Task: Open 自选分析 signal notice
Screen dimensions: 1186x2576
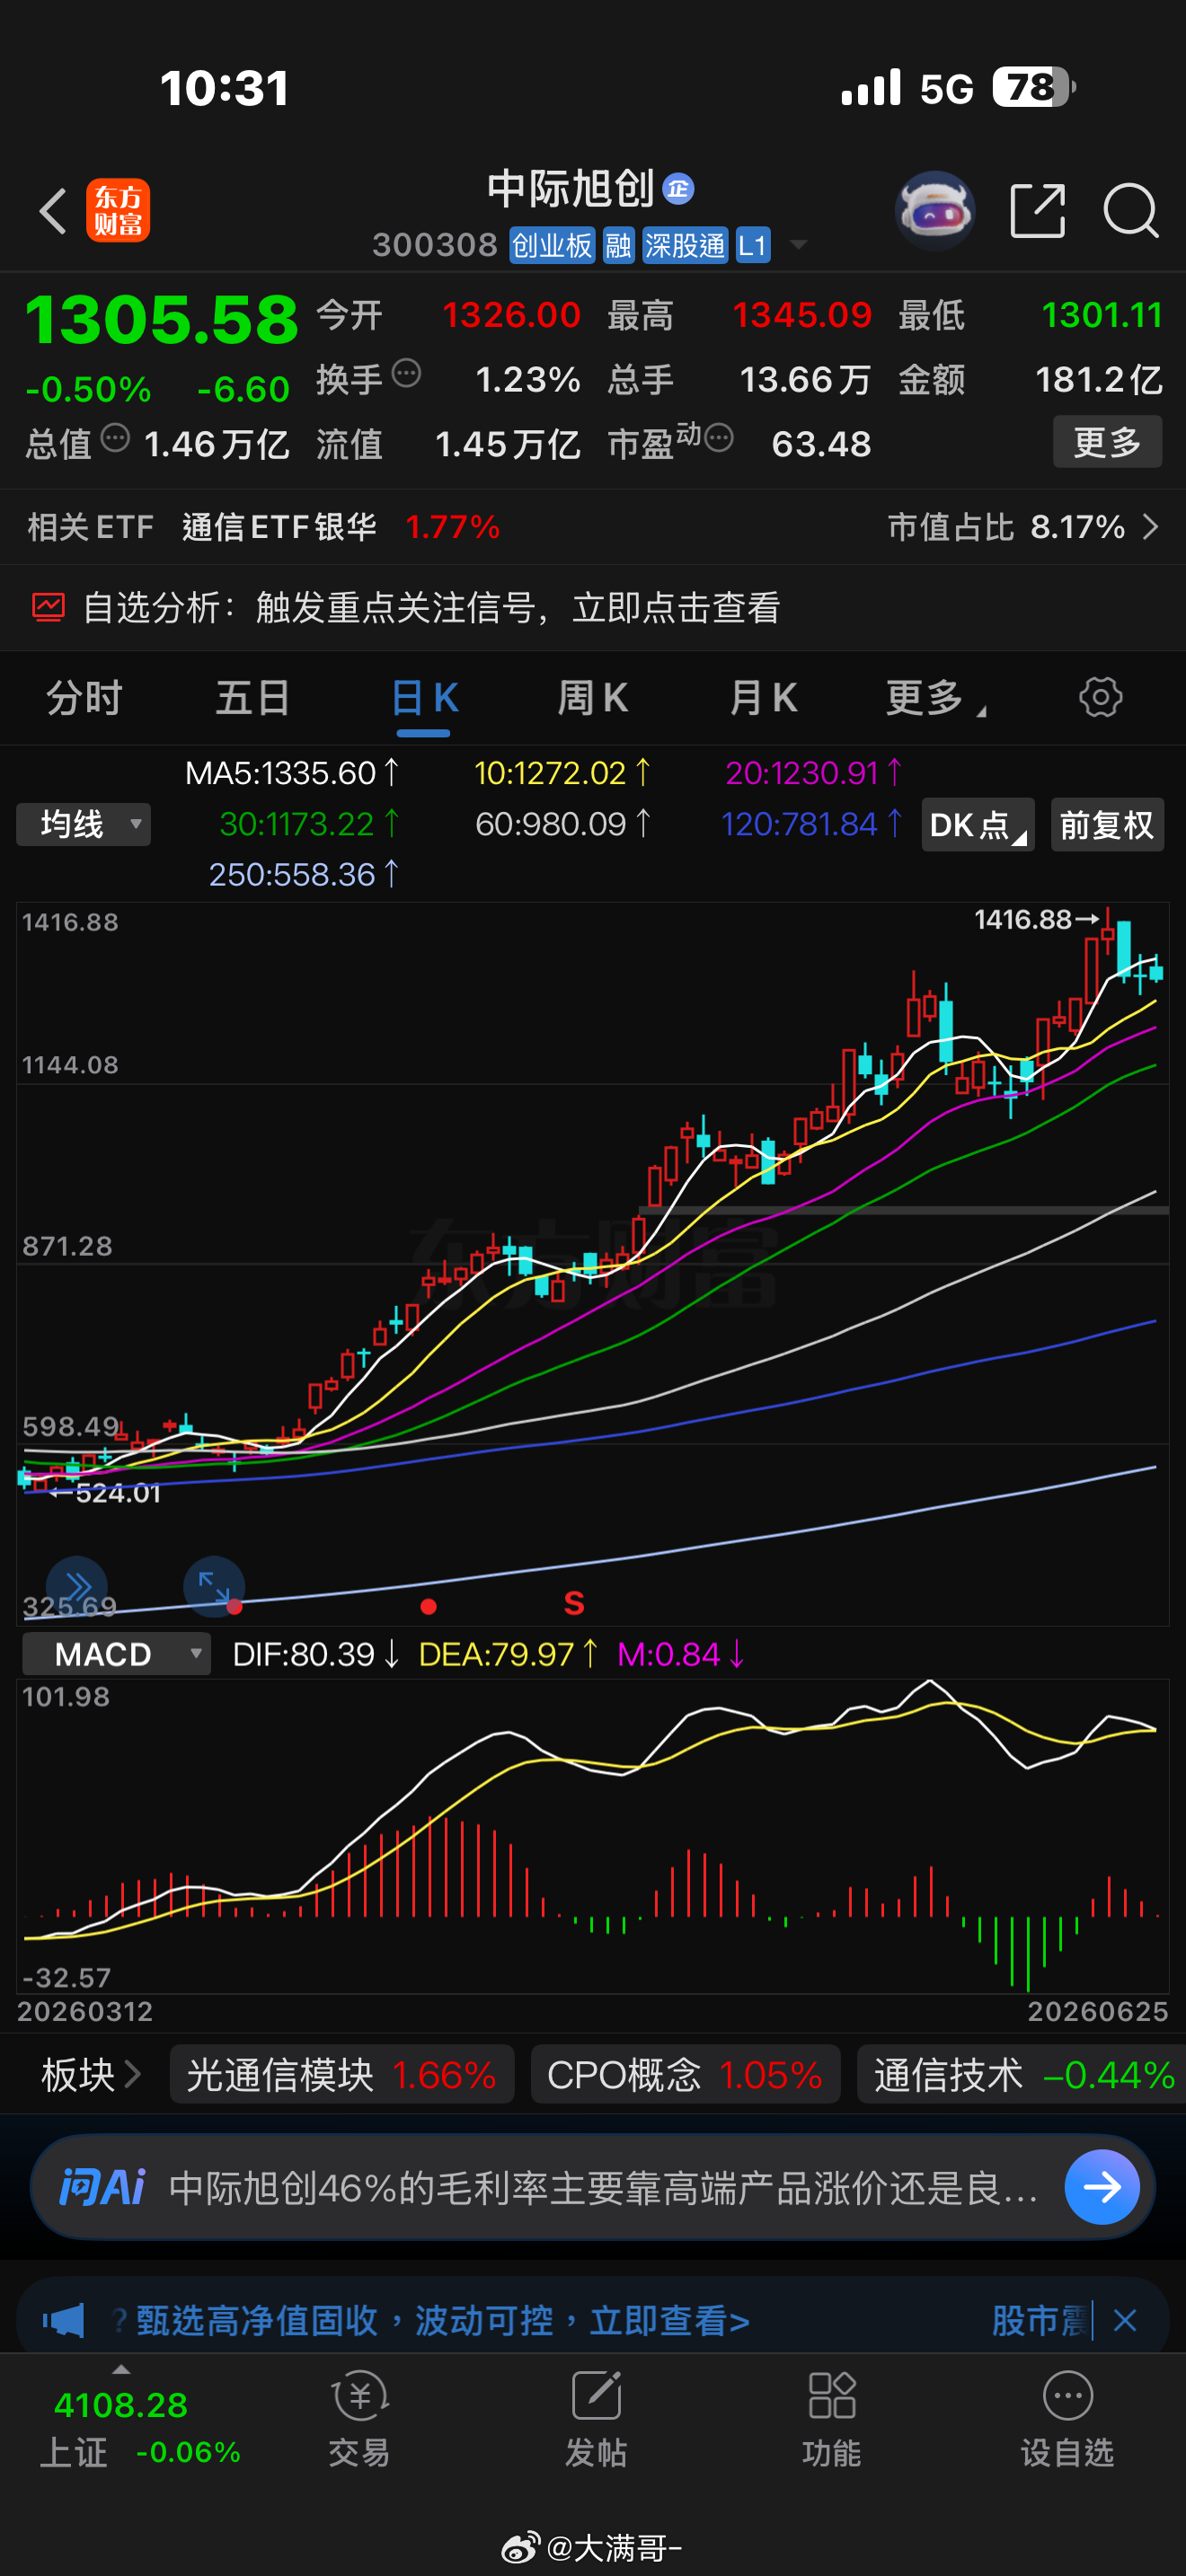Action: (430, 607)
